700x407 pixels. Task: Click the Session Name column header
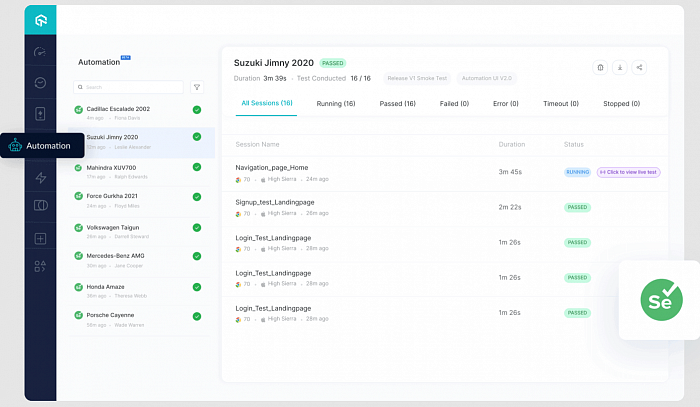257,145
